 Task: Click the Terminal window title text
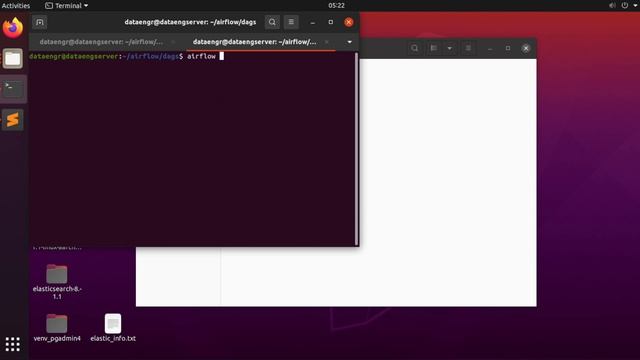pos(190,22)
